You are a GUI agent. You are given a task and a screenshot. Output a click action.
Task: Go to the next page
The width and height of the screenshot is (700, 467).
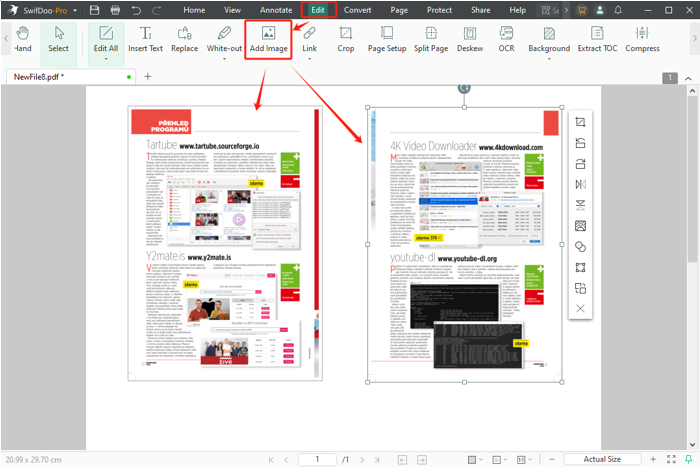[x=362, y=459]
